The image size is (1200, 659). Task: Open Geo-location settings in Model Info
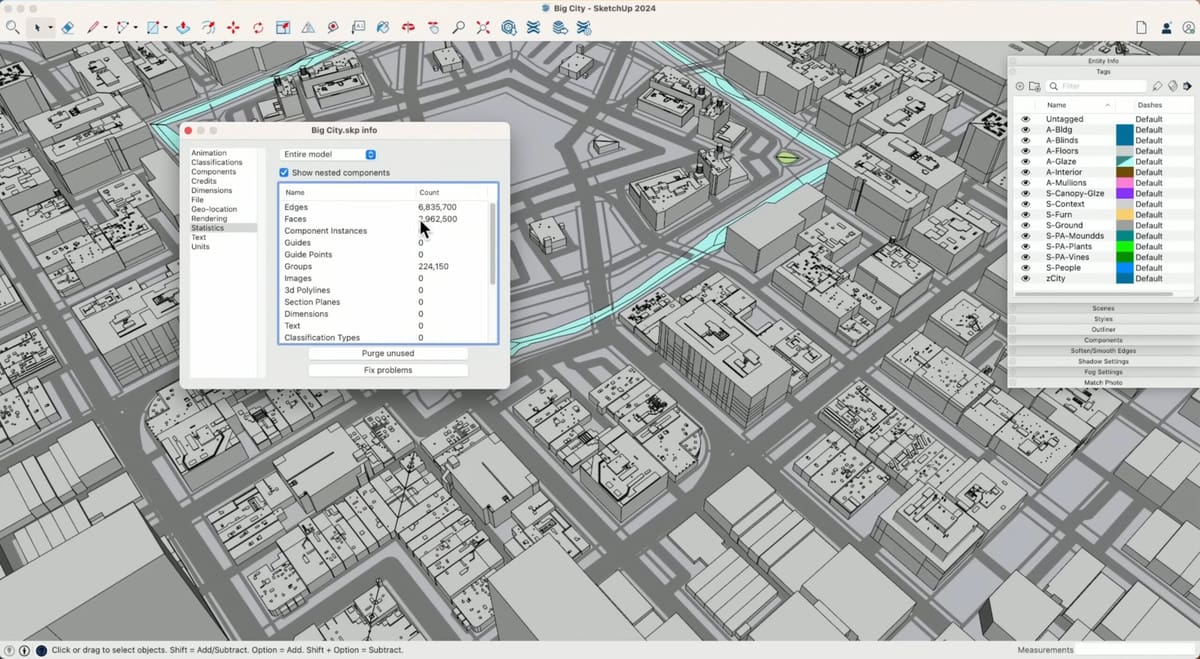pyautogui.click(x=214, y=209)
